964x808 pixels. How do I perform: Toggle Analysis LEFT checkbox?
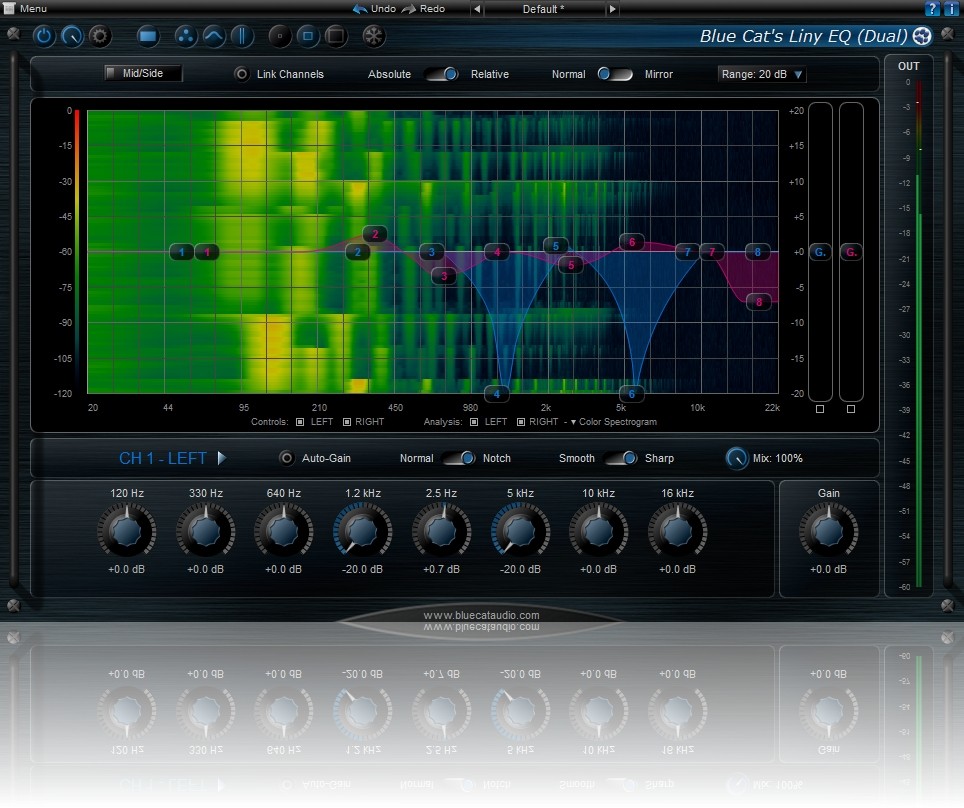[x=474, y=422]
